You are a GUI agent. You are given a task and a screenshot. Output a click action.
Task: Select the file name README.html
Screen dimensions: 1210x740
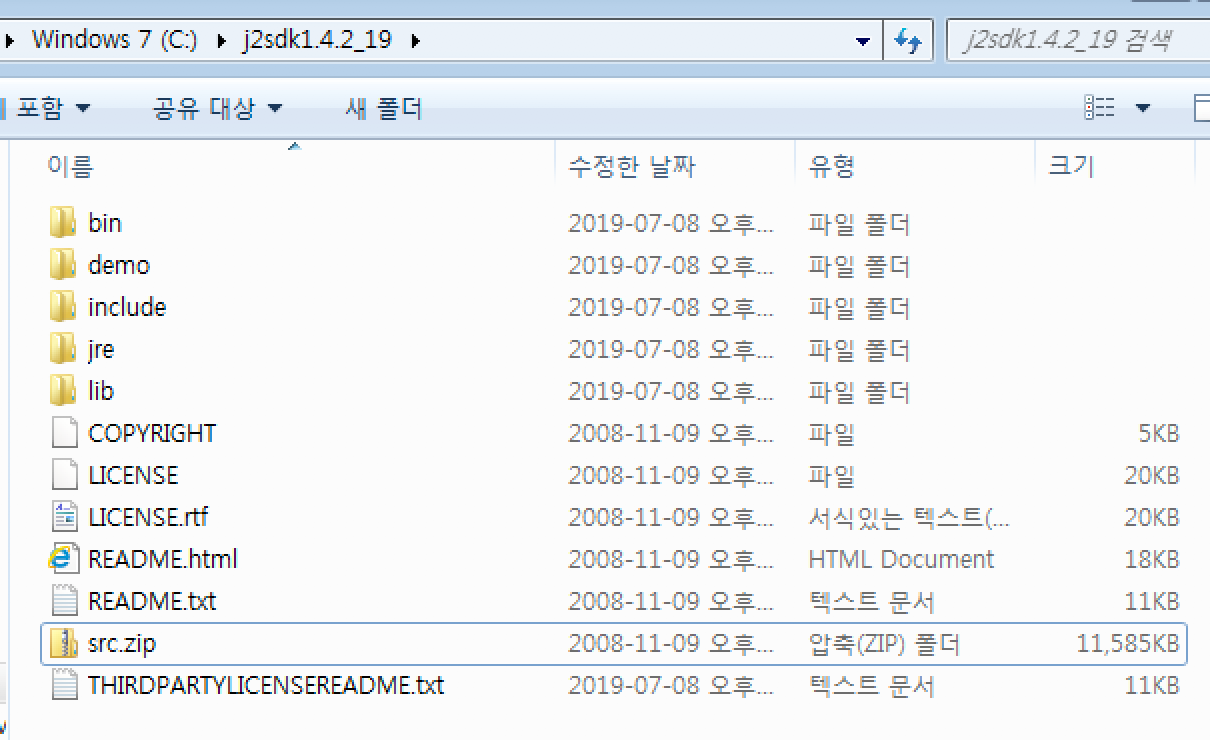pos(163,559)
